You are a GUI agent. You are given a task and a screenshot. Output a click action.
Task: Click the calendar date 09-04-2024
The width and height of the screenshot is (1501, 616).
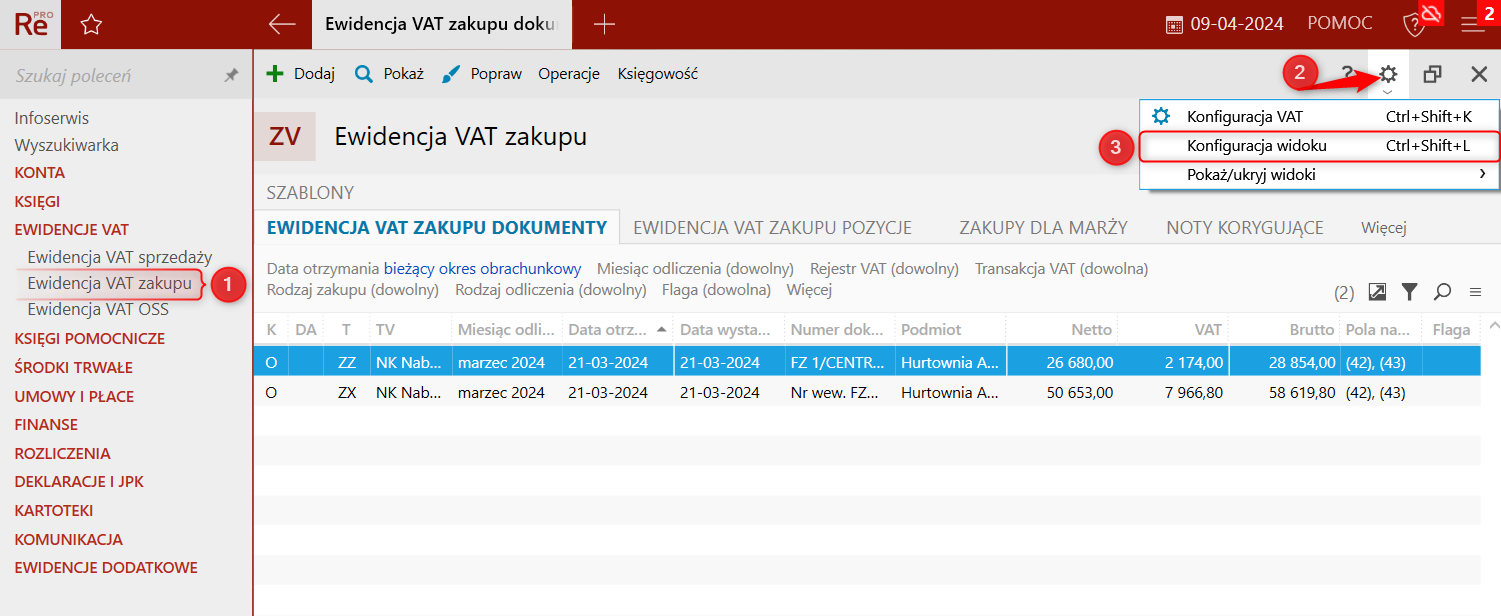(x=1226, y=24)
